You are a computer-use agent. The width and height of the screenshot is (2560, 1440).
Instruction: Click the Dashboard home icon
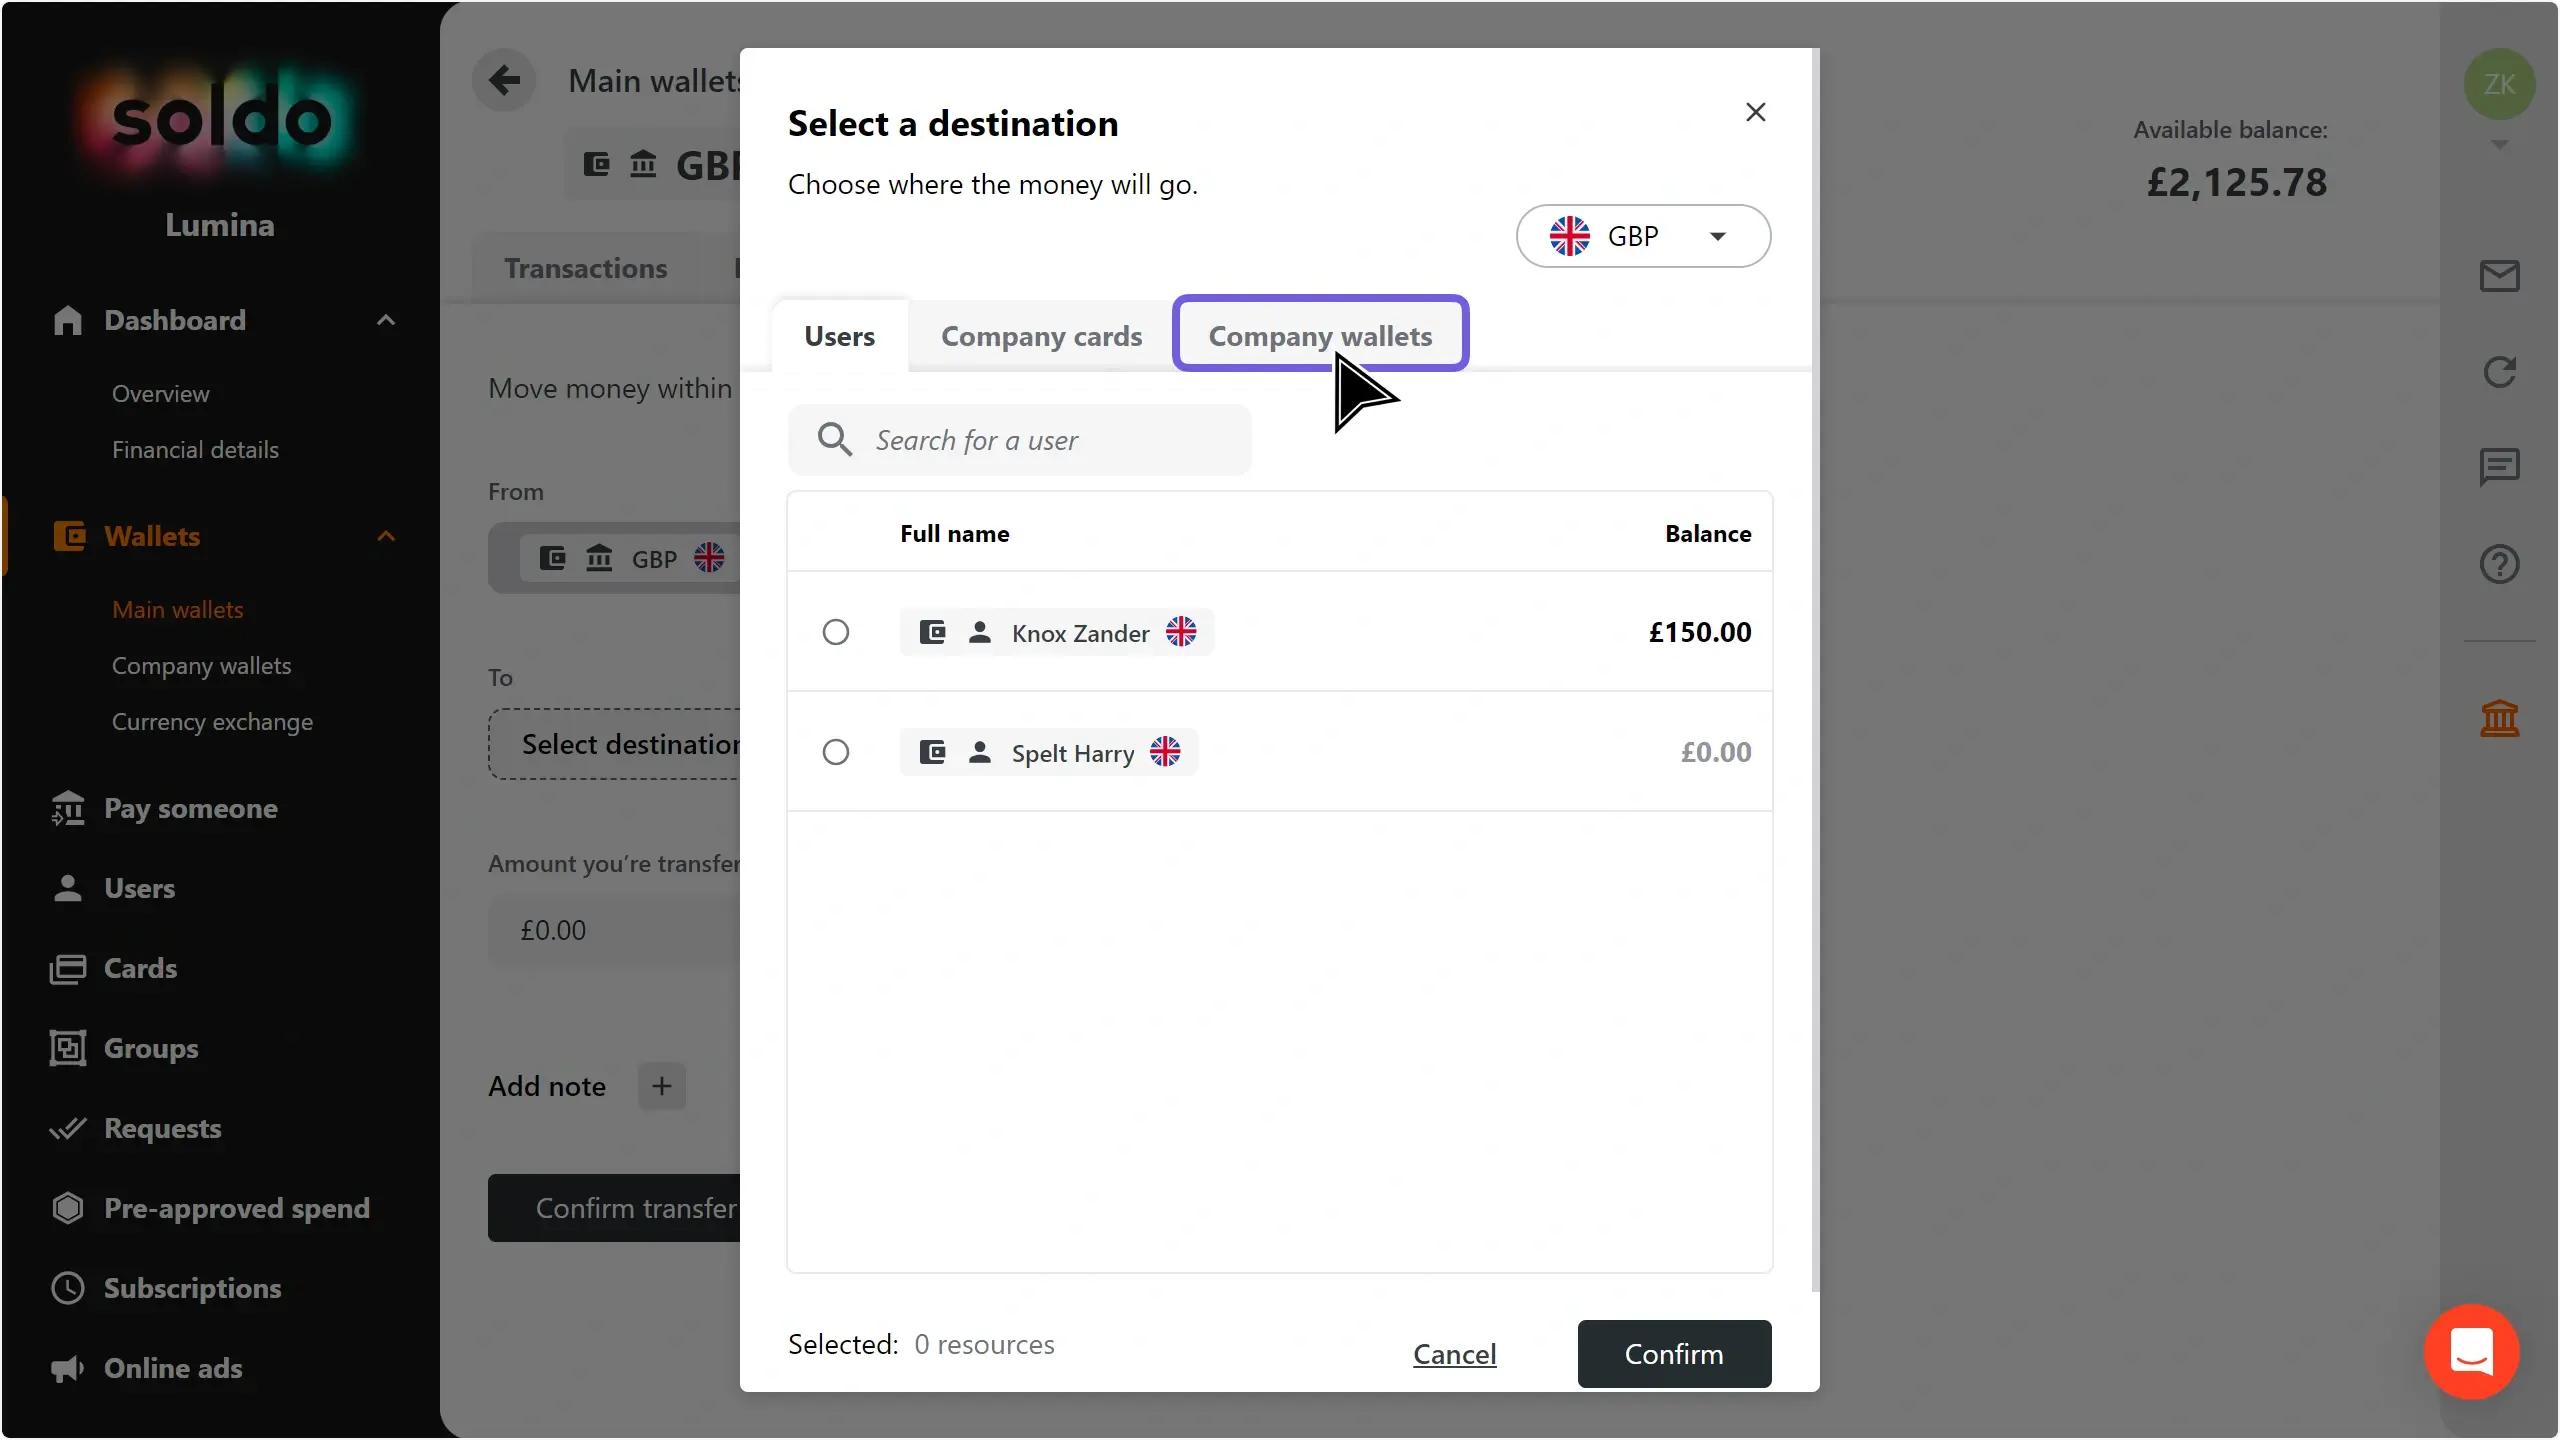click(x=68, y=320)
